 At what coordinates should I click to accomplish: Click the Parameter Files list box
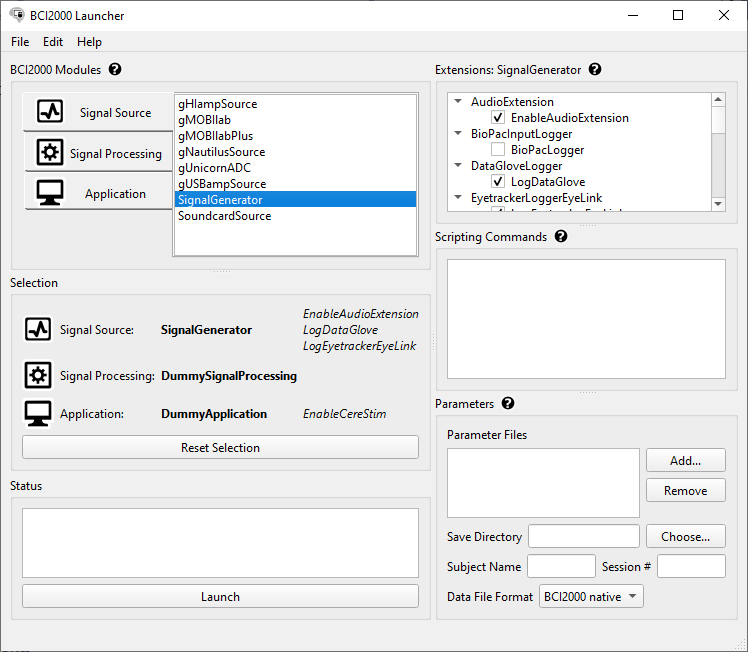click(x=543, y=483)
